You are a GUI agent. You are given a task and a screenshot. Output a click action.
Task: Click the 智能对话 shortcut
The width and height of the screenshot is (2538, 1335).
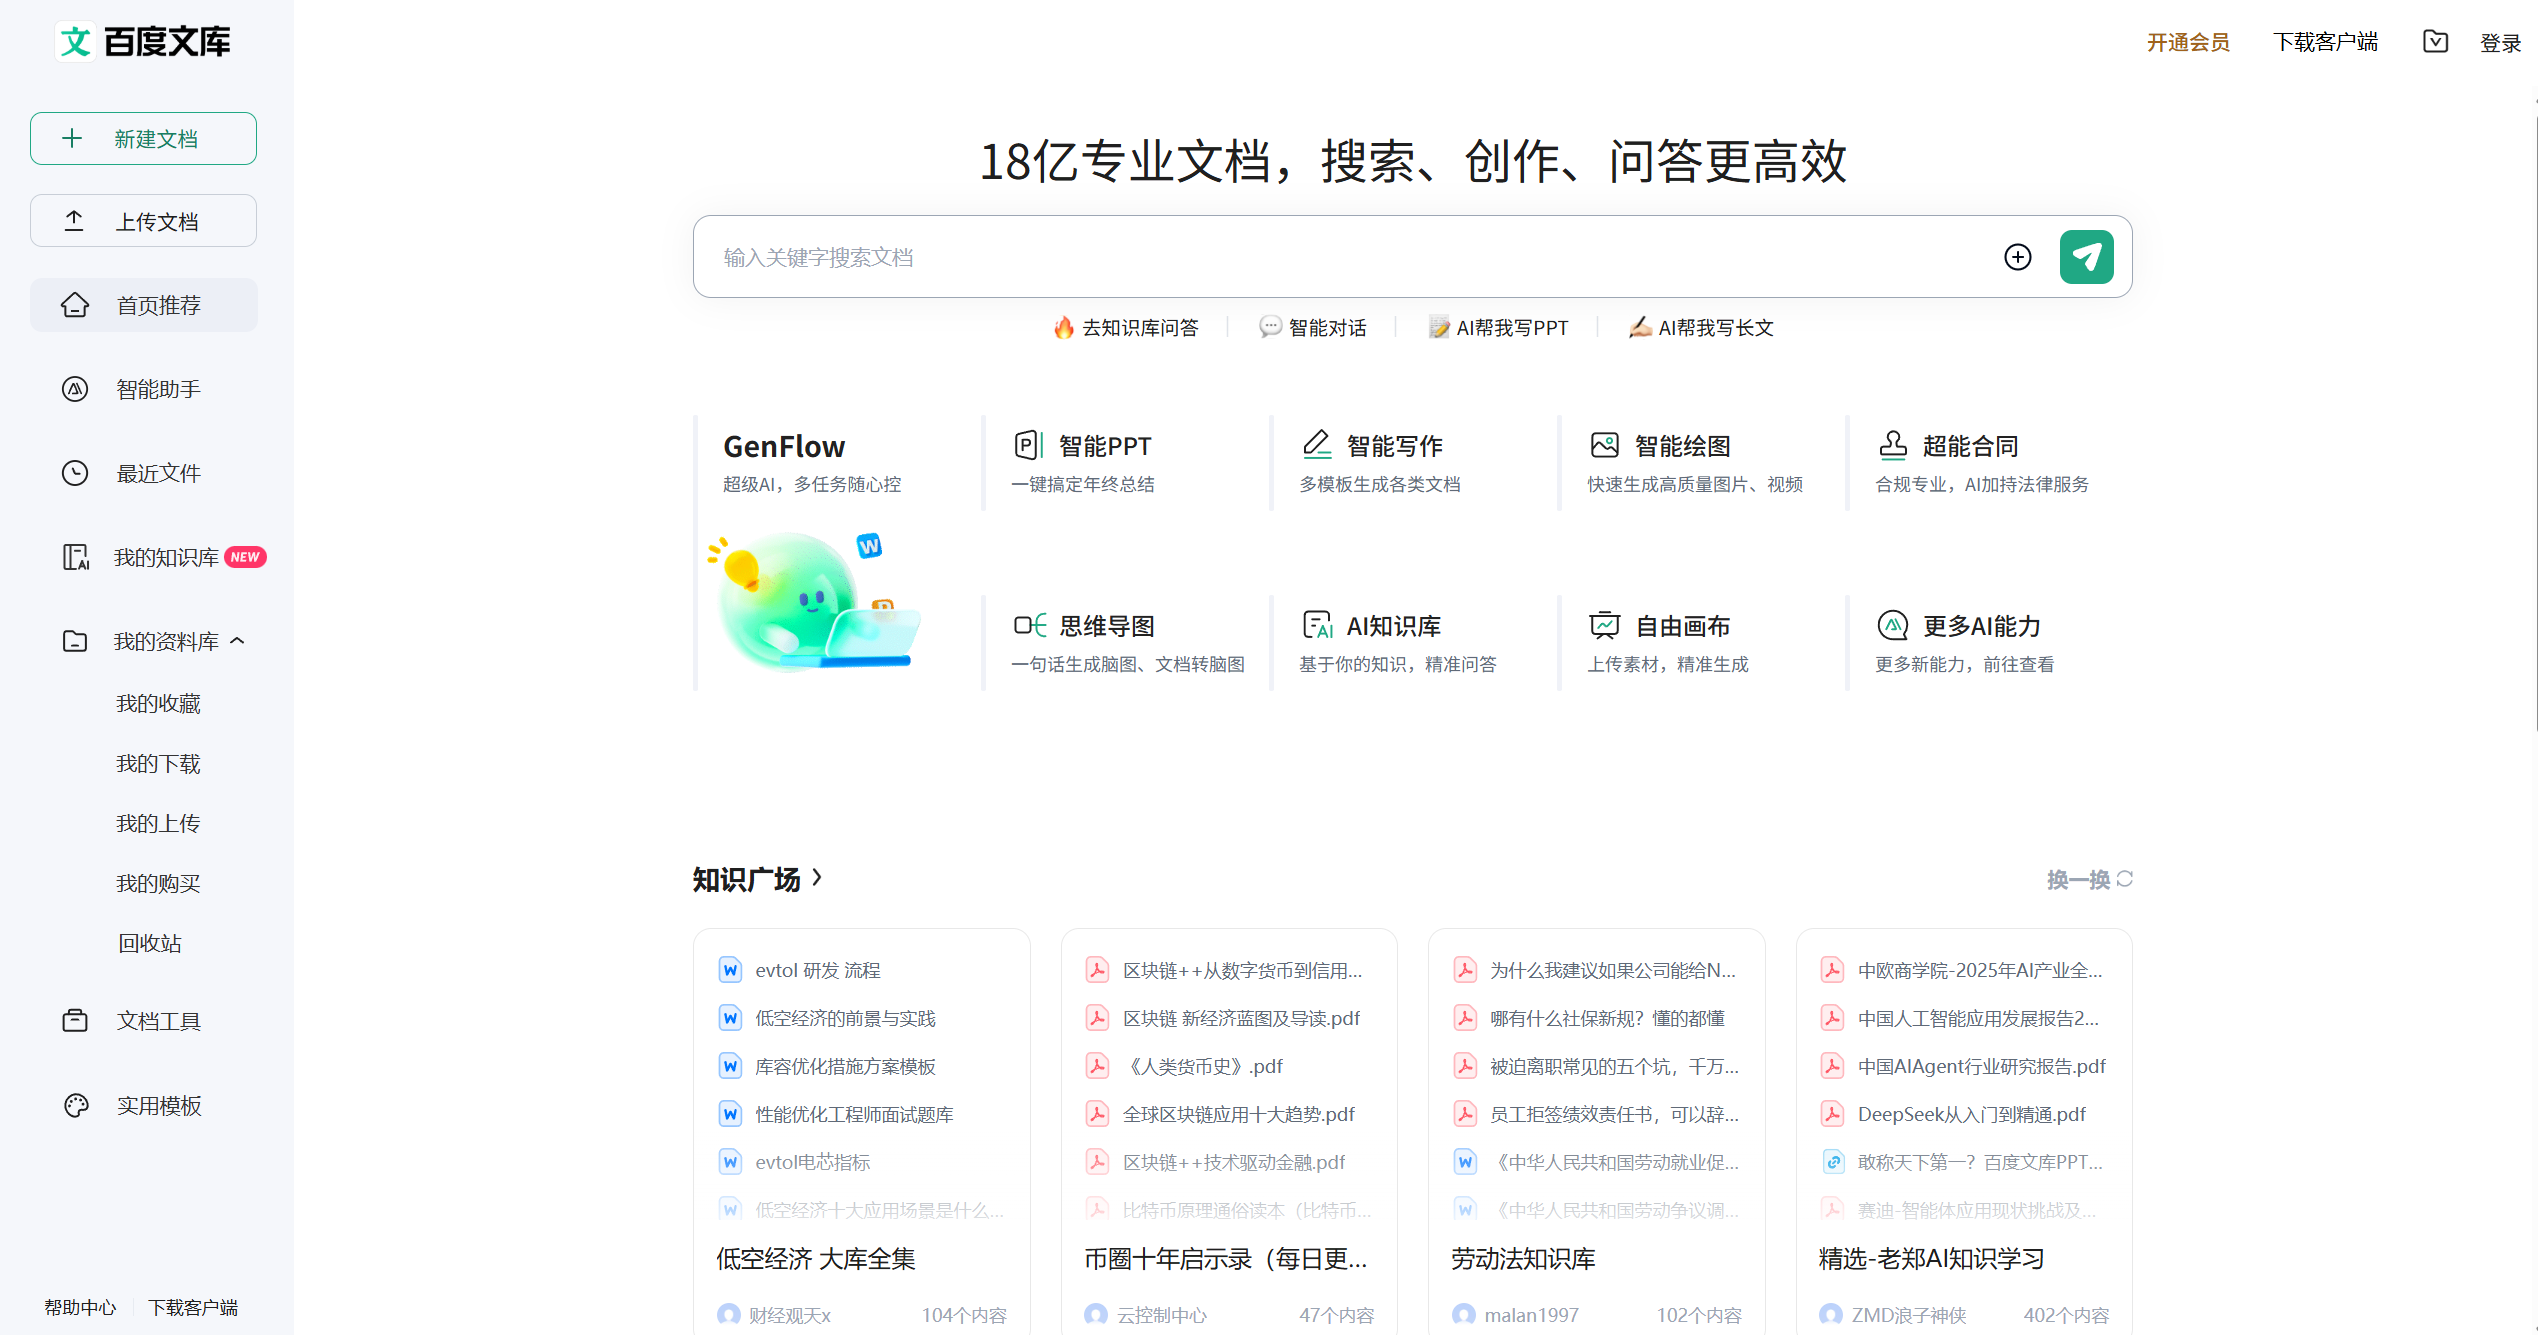click(x=1312, y=327)
